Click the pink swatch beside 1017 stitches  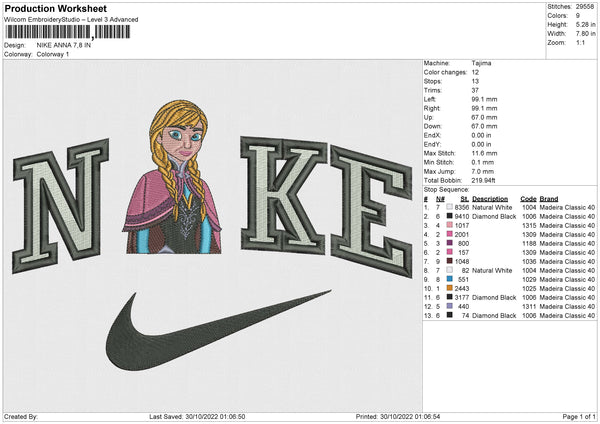[x=449, y=225]
